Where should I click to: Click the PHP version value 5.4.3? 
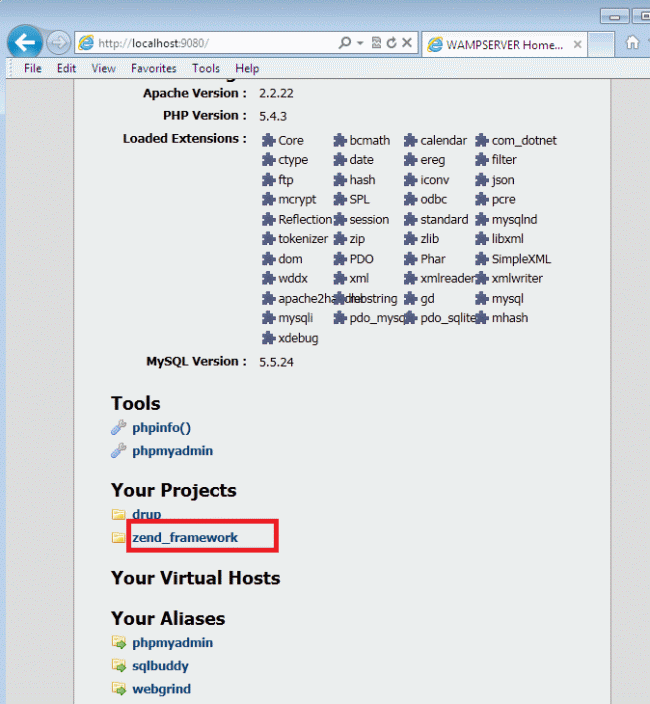point(272,116)
